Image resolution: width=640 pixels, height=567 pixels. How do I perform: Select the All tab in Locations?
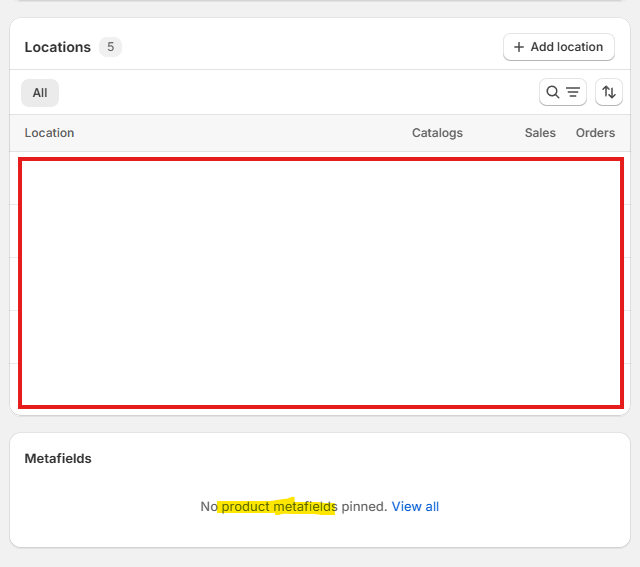click(x=40, y=93)
